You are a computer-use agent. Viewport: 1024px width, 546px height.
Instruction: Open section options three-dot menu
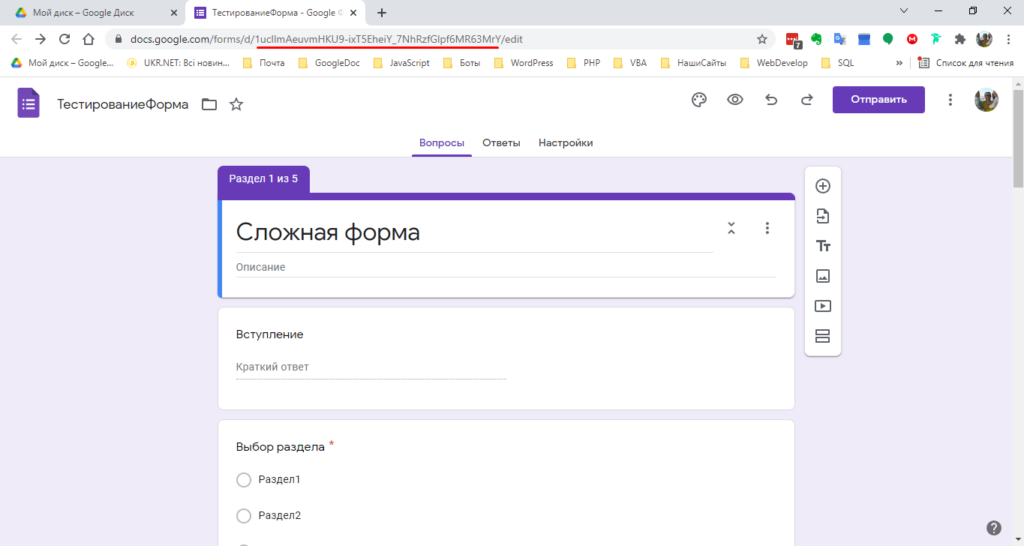click(x=767, y=228)
